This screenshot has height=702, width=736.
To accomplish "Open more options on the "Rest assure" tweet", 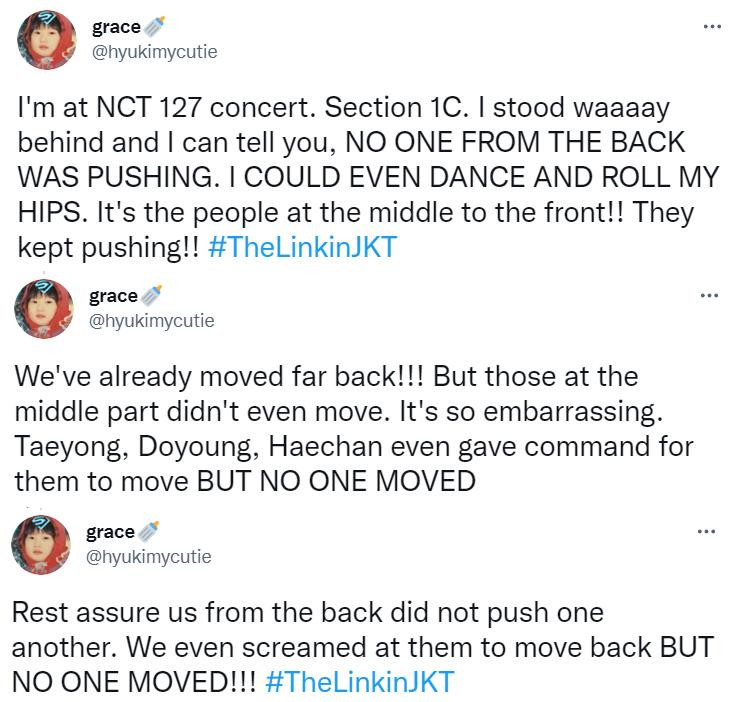I will coord(709,531).
